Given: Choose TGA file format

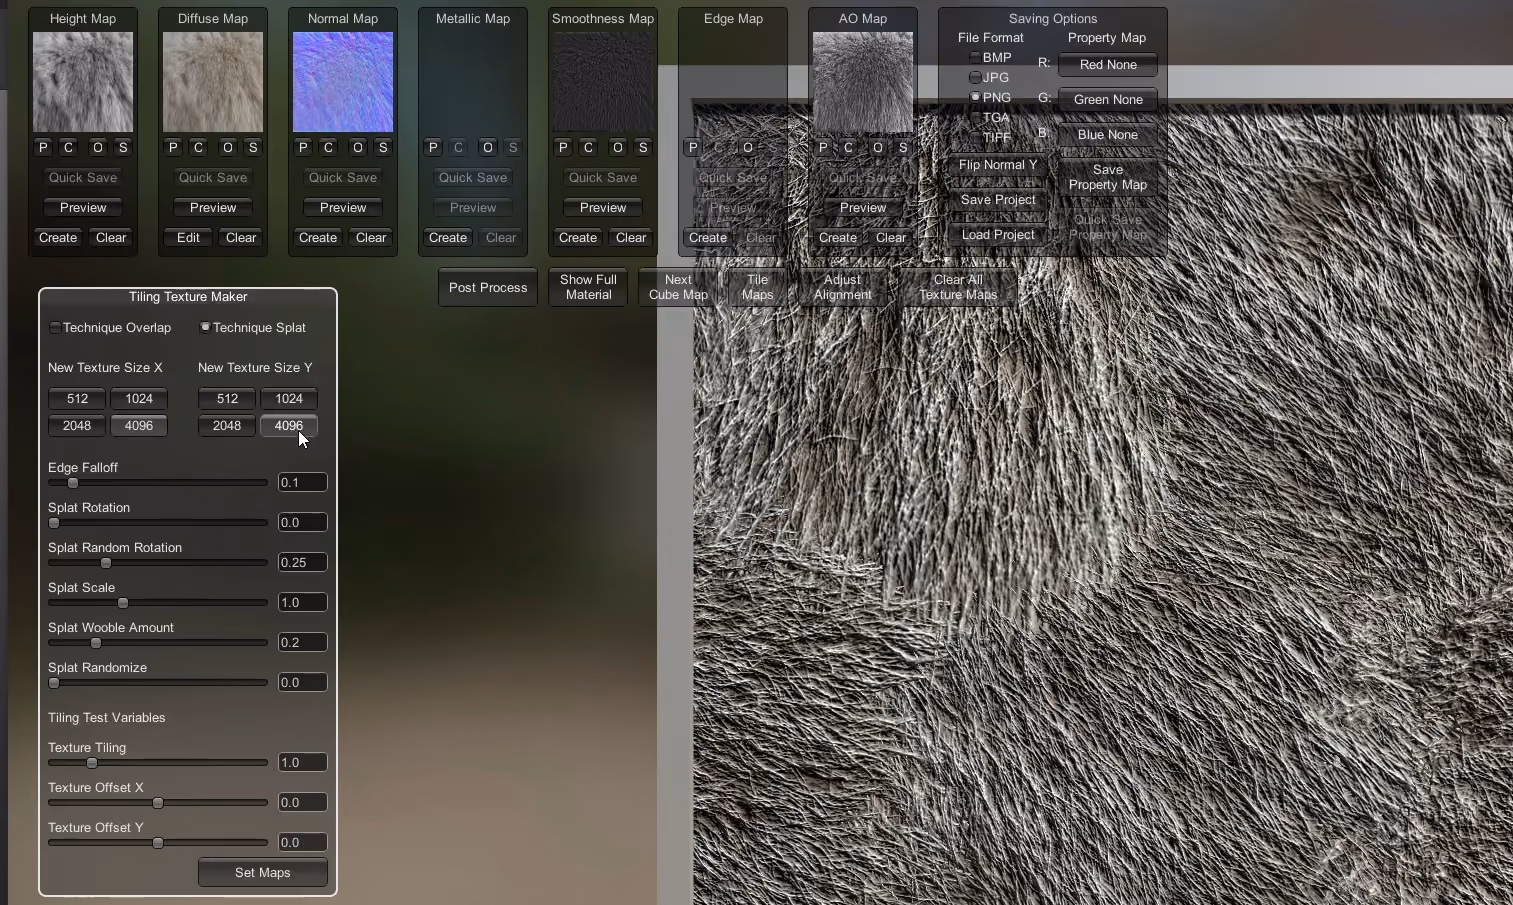Looking at the screenshot, I should point(991,117).
